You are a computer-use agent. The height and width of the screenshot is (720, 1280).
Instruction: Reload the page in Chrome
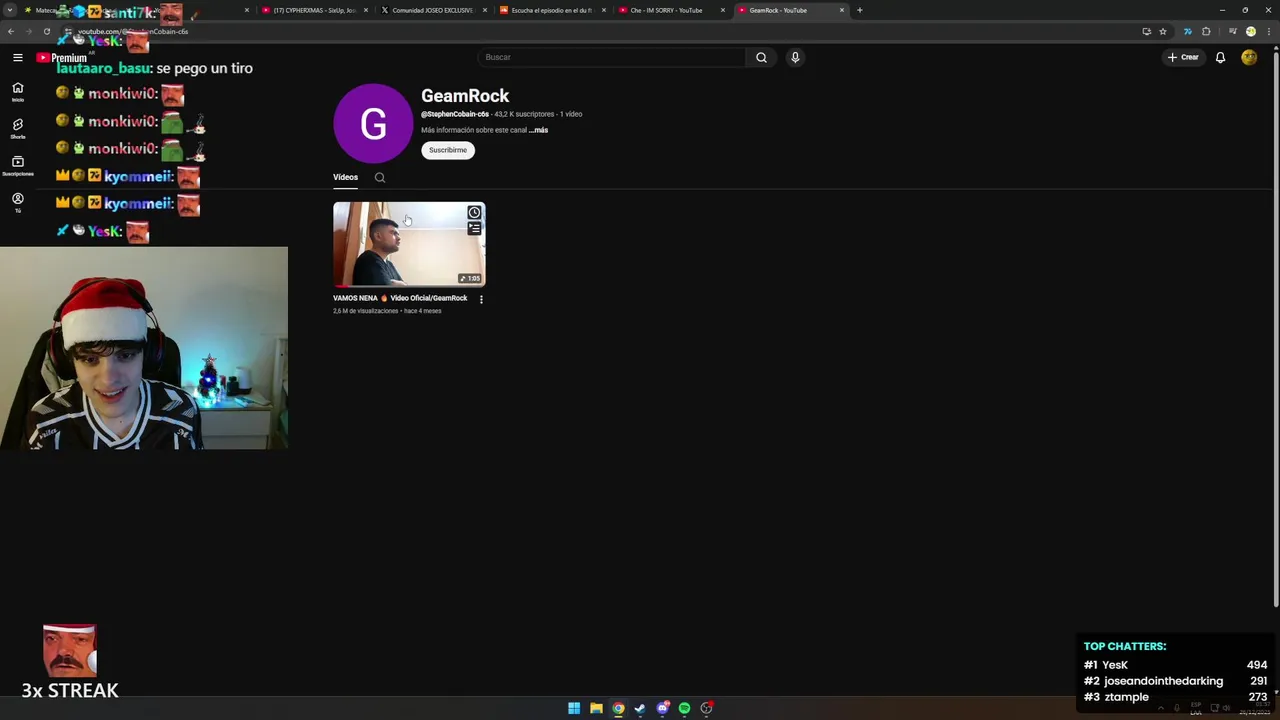coord(46,31)
